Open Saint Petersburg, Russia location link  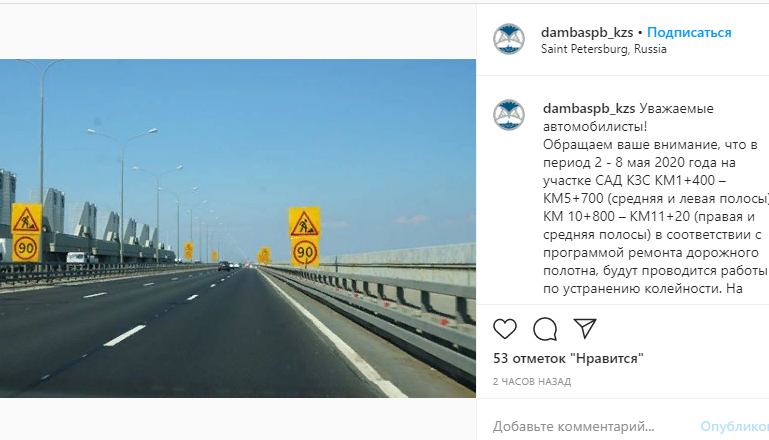click(x=604, y=49)
